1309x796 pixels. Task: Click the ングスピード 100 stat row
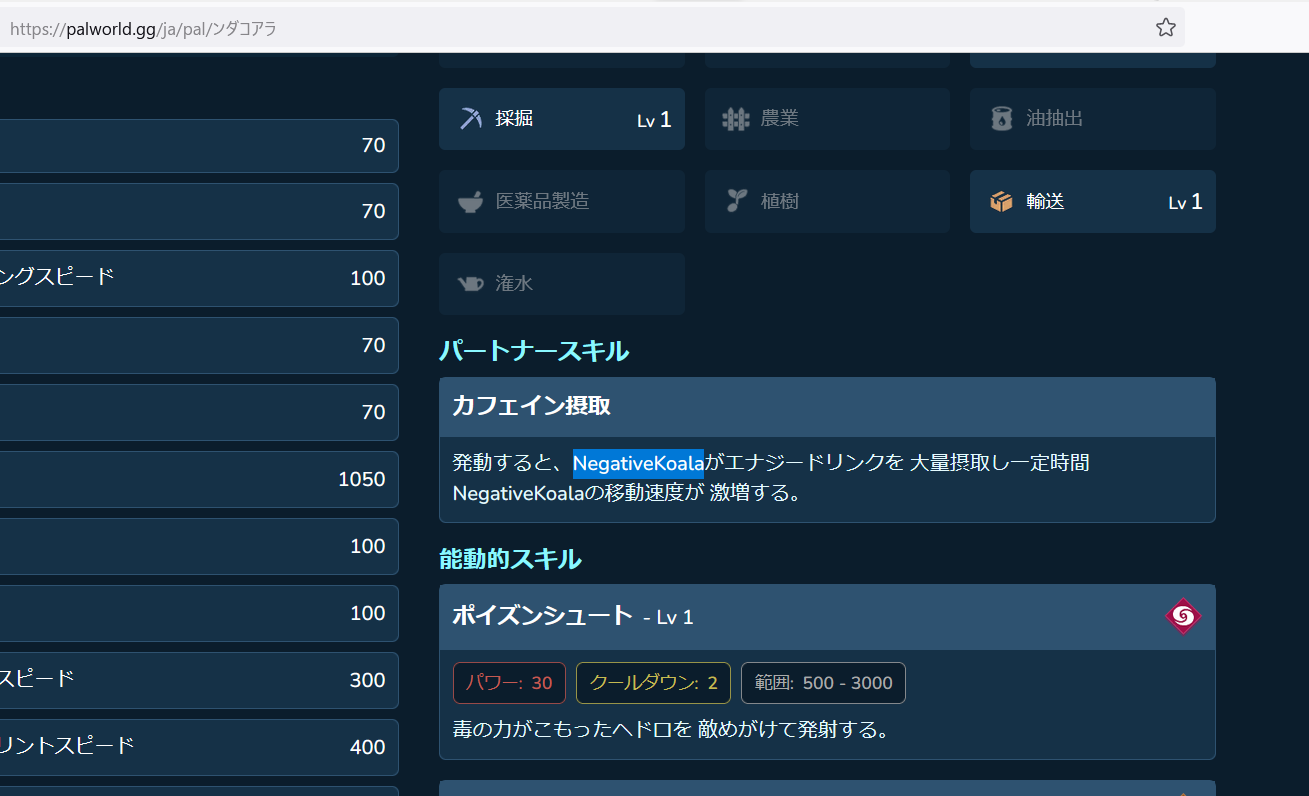199,278
